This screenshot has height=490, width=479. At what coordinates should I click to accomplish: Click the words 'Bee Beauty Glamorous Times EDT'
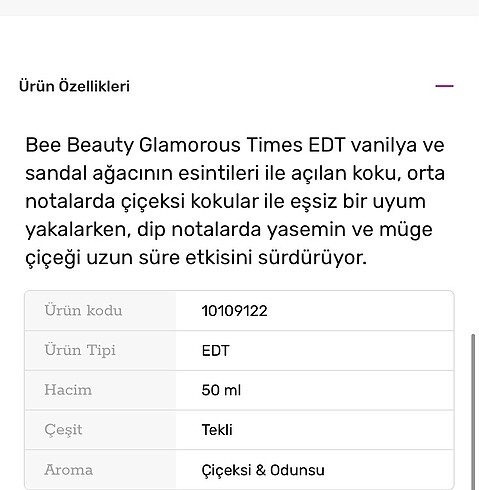(x=185, y=145)
